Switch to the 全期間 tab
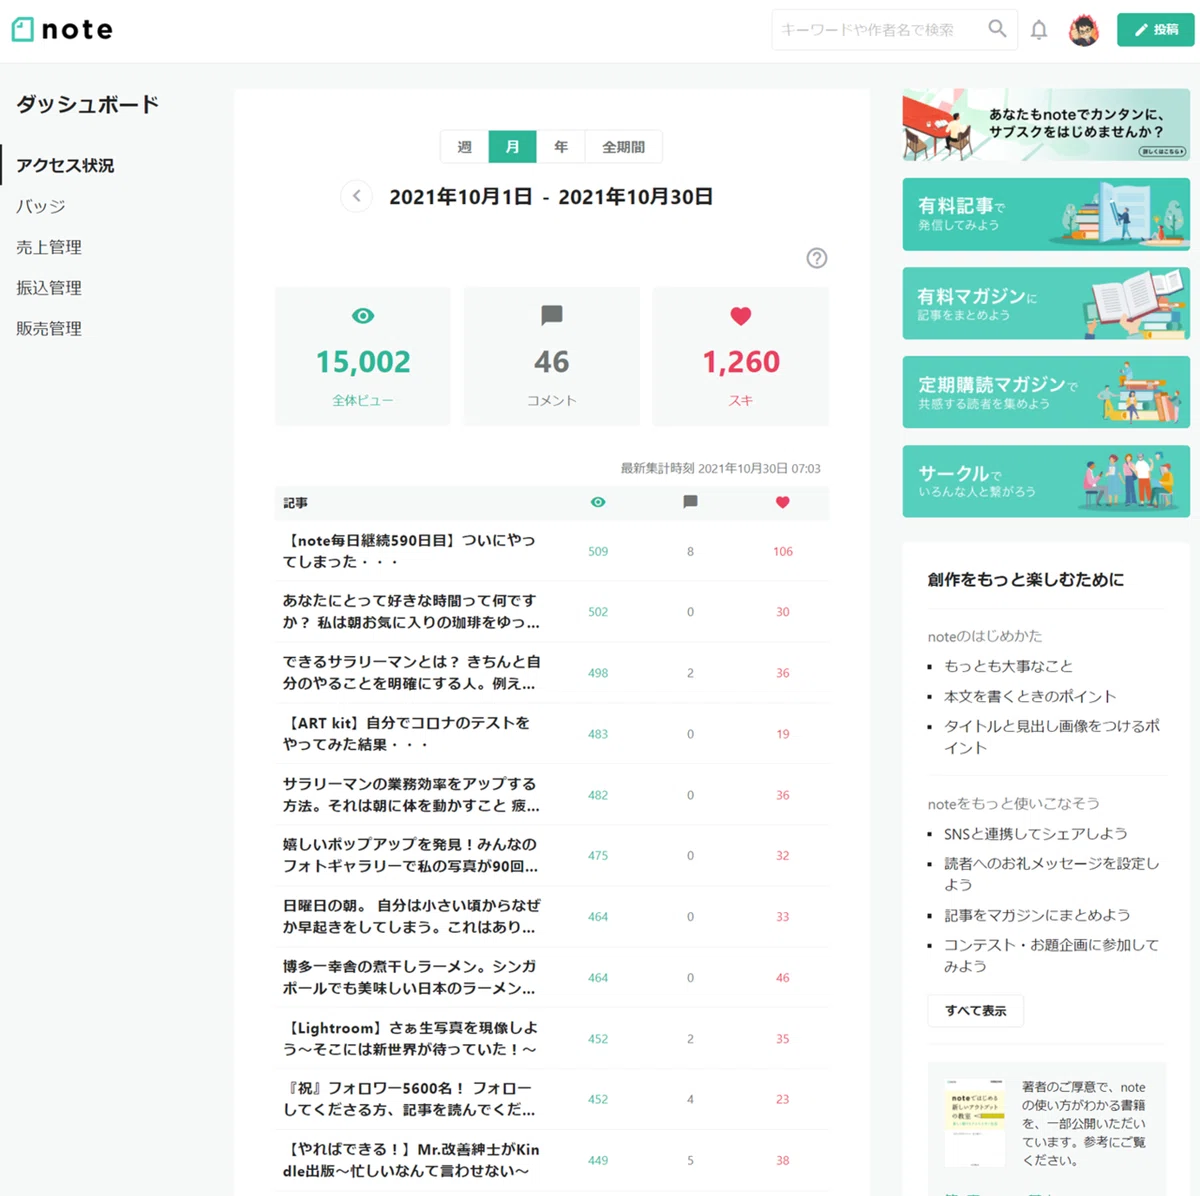 [x=623, y=147]
